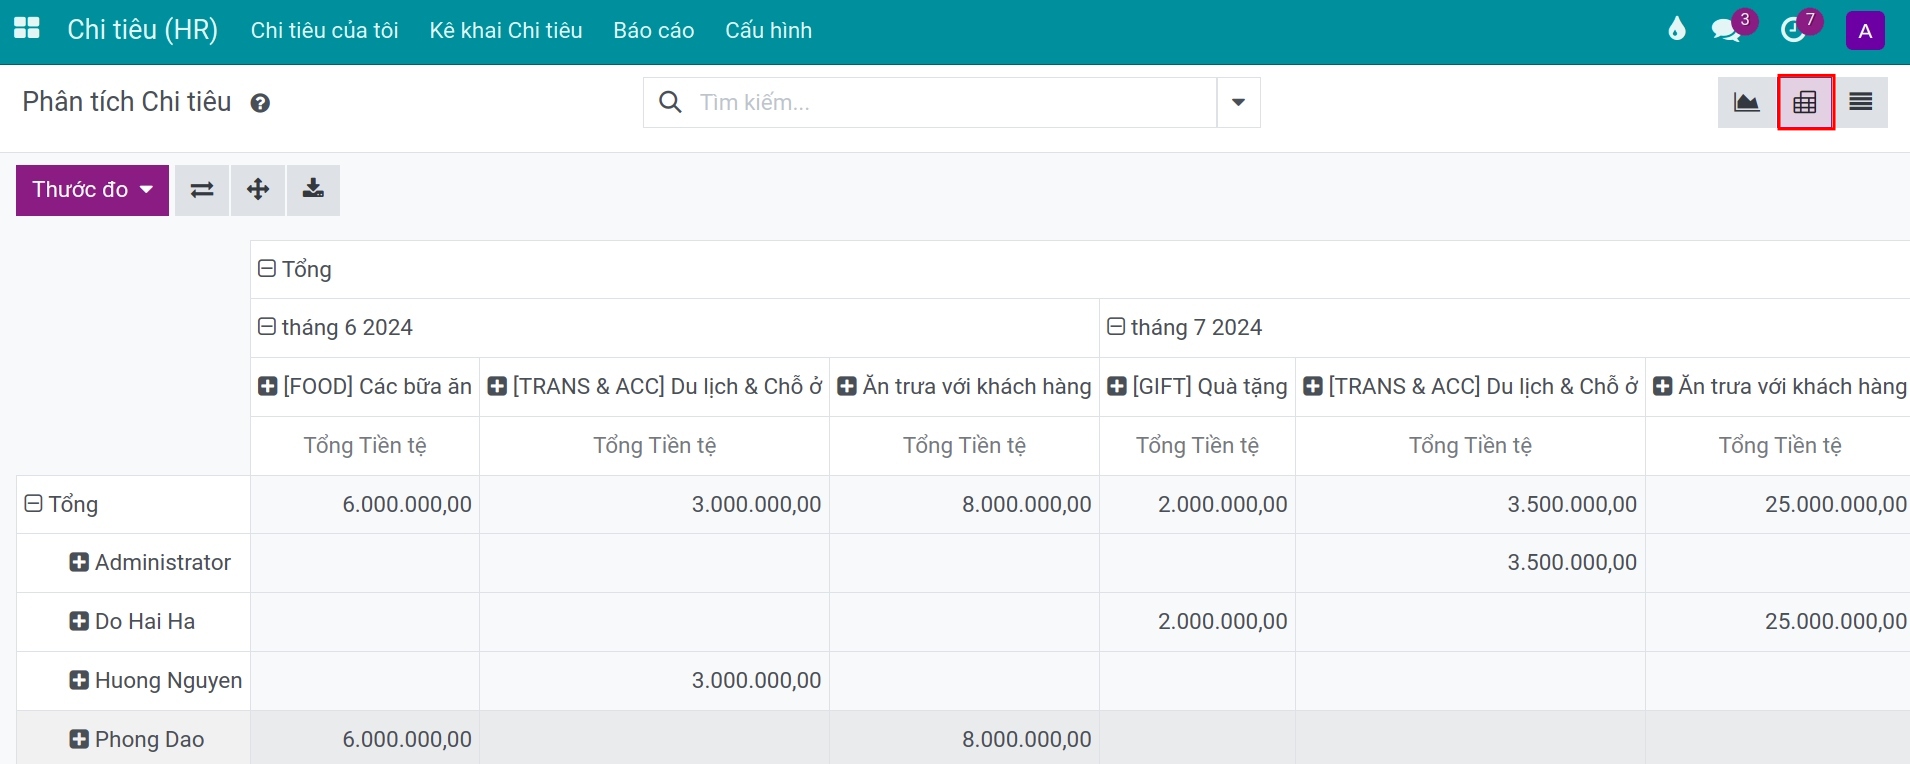Open the Cấu hình menu

pyautogui.click(x=769, y=30)
